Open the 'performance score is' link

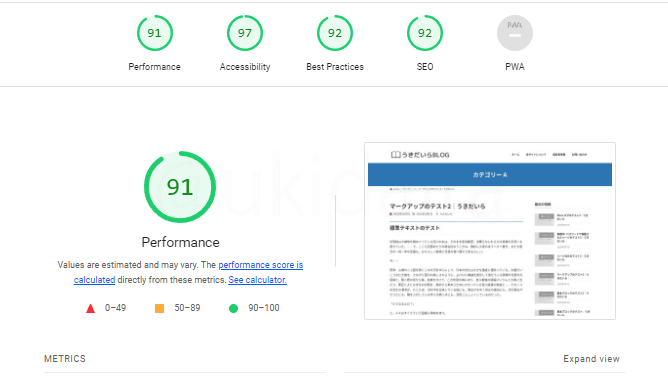click(x=261, y=265)
